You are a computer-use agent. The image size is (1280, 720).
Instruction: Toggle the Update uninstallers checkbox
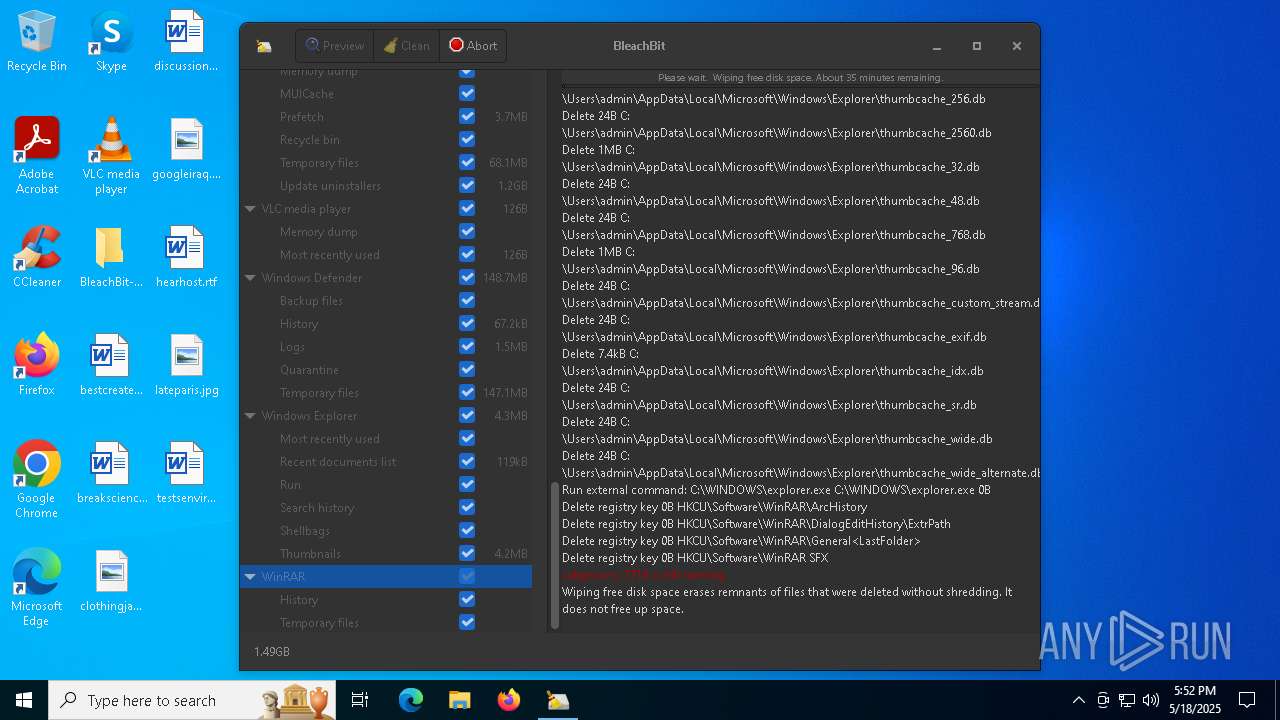[467, 185]
